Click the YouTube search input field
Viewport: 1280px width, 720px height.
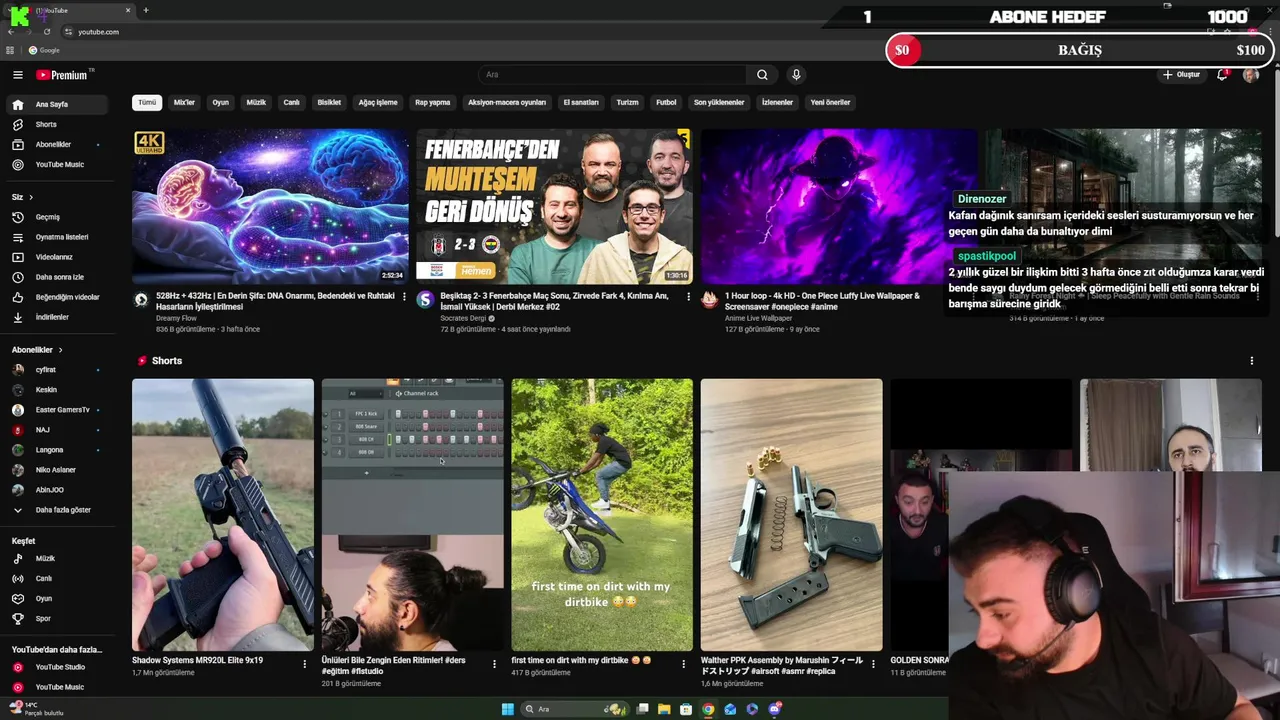click(612, 75)
